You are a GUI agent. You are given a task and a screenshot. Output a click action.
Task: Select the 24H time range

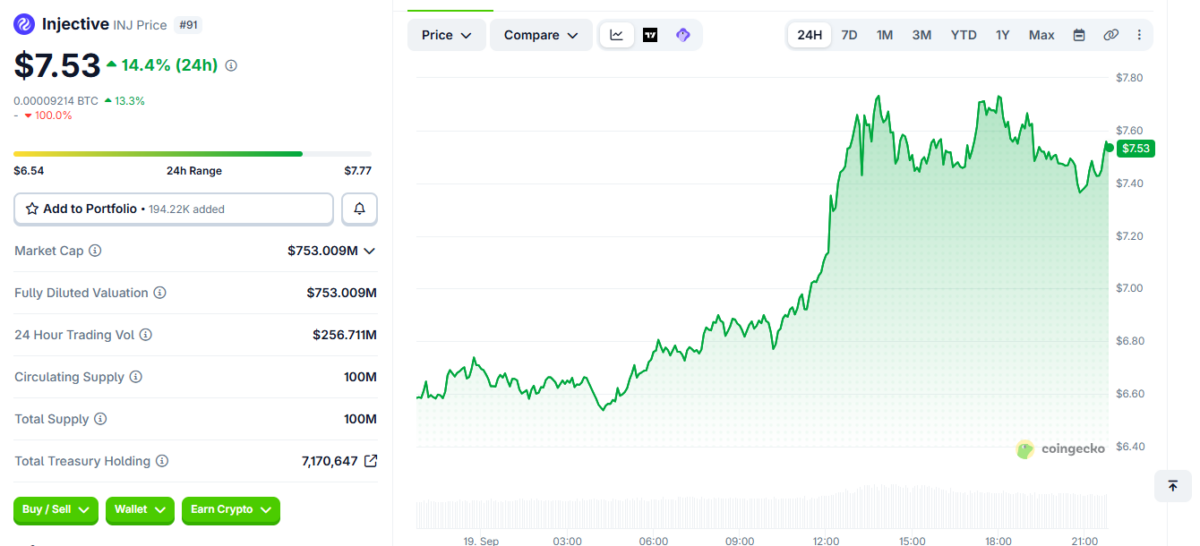[810, 35]
